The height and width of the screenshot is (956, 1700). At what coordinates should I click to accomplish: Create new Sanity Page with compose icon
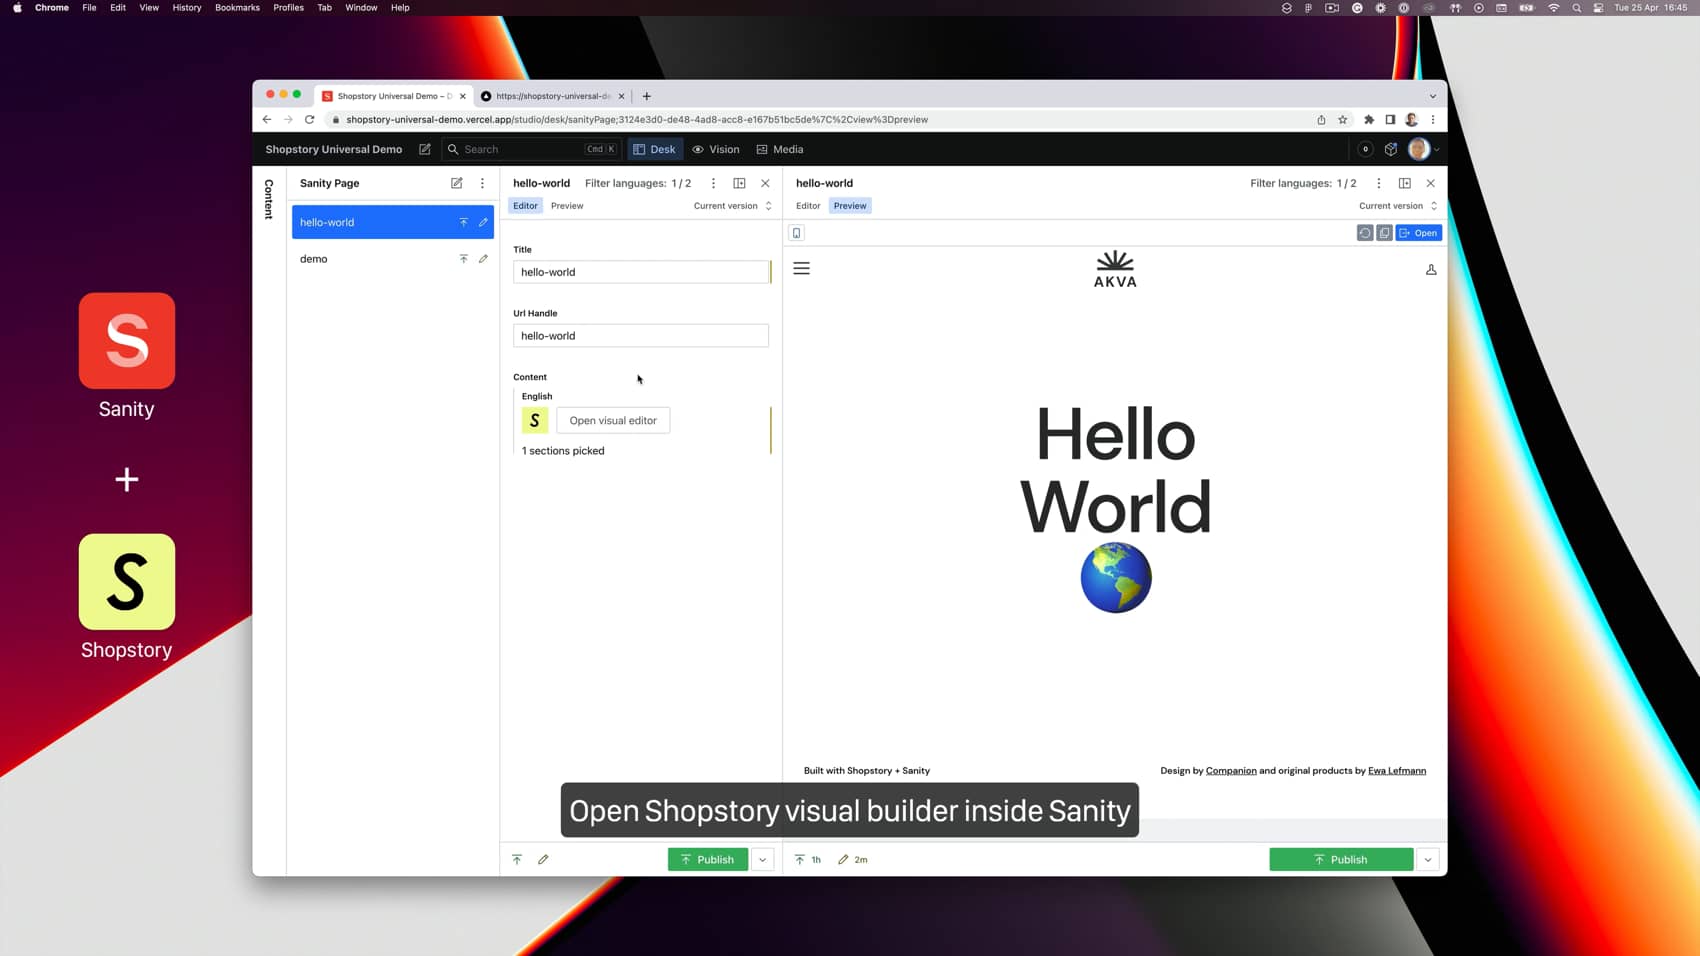coord(457,183)
